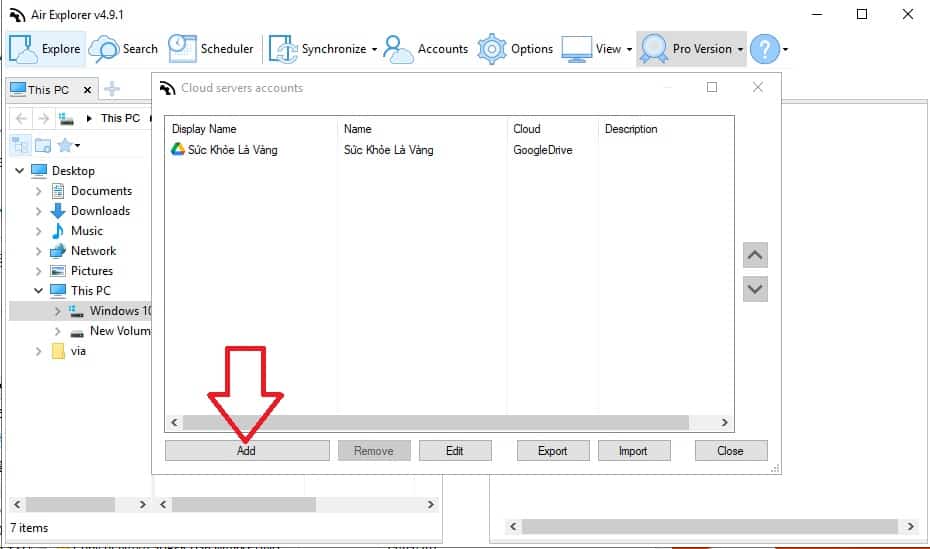Click the dialog Close button
The image size is (930, 549).
(731, 451)
